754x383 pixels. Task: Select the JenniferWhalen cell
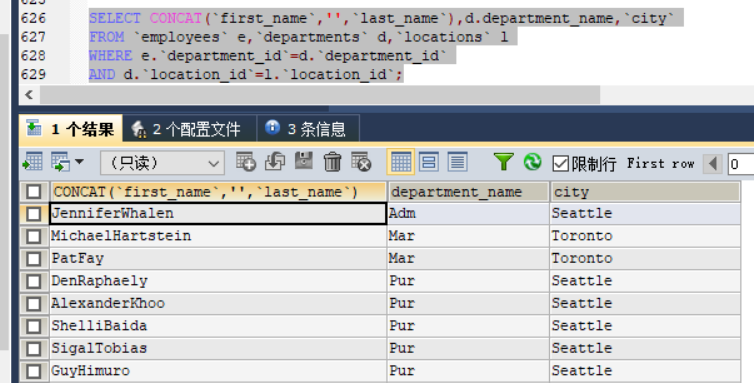tap(218, 214)
